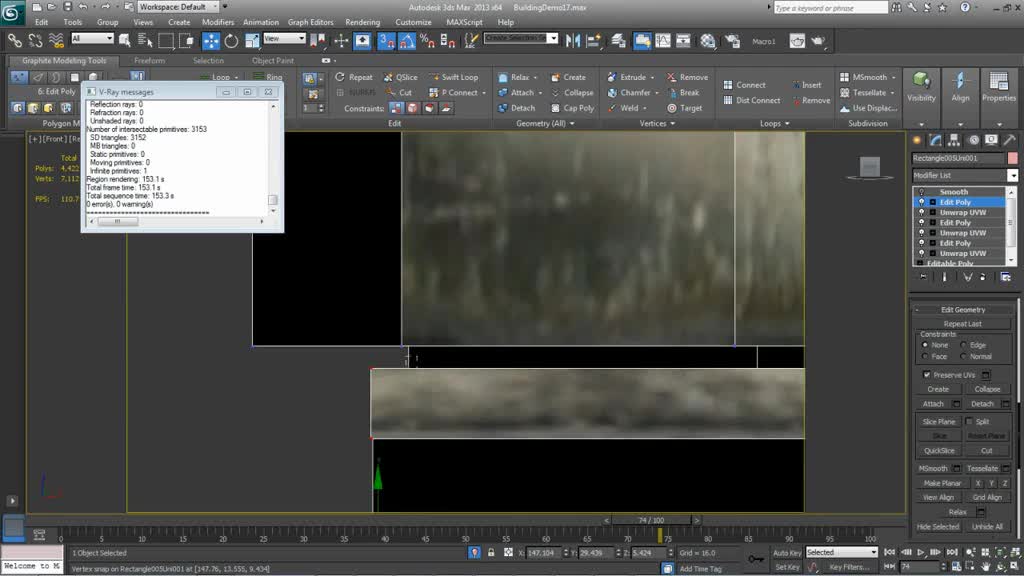1024x576 pixels.
Task: Open the Material Editor icon
Action: (x=708, y=41)
